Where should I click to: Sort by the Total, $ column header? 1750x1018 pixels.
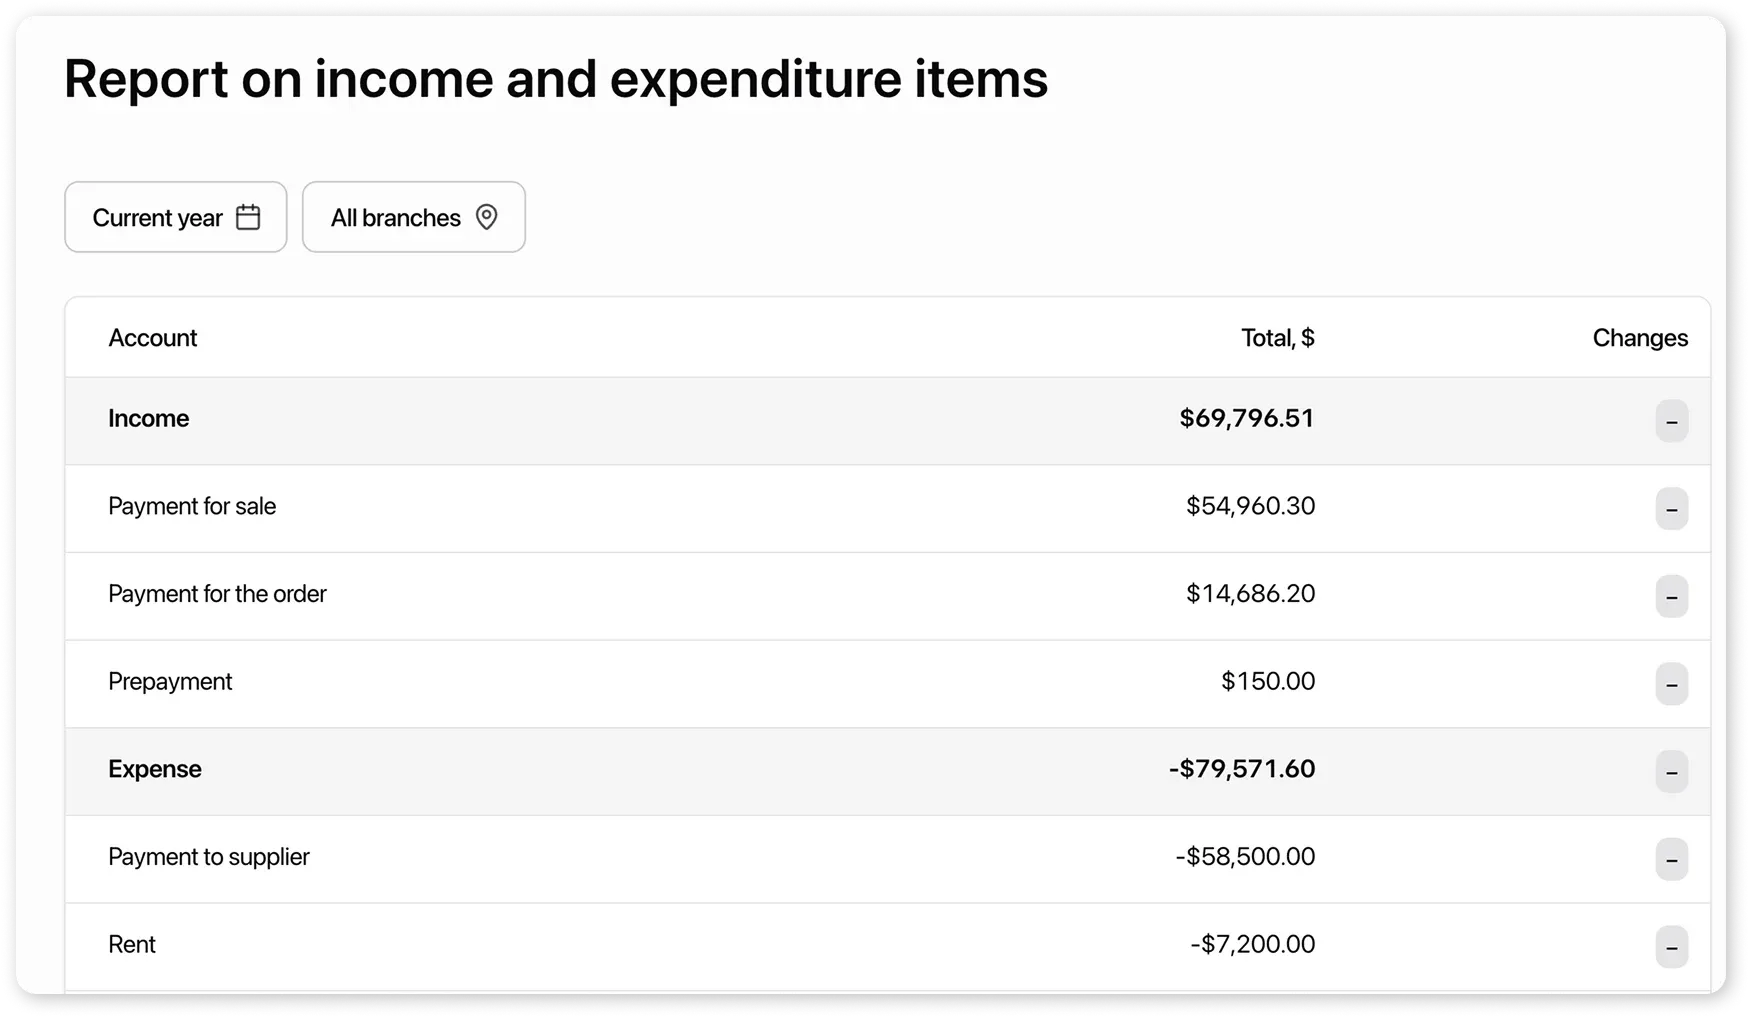[x=1277, y=337]
